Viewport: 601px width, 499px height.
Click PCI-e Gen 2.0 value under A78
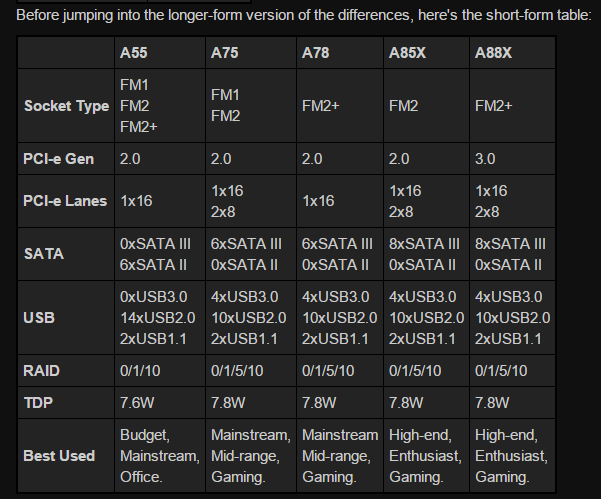(340, 159)
